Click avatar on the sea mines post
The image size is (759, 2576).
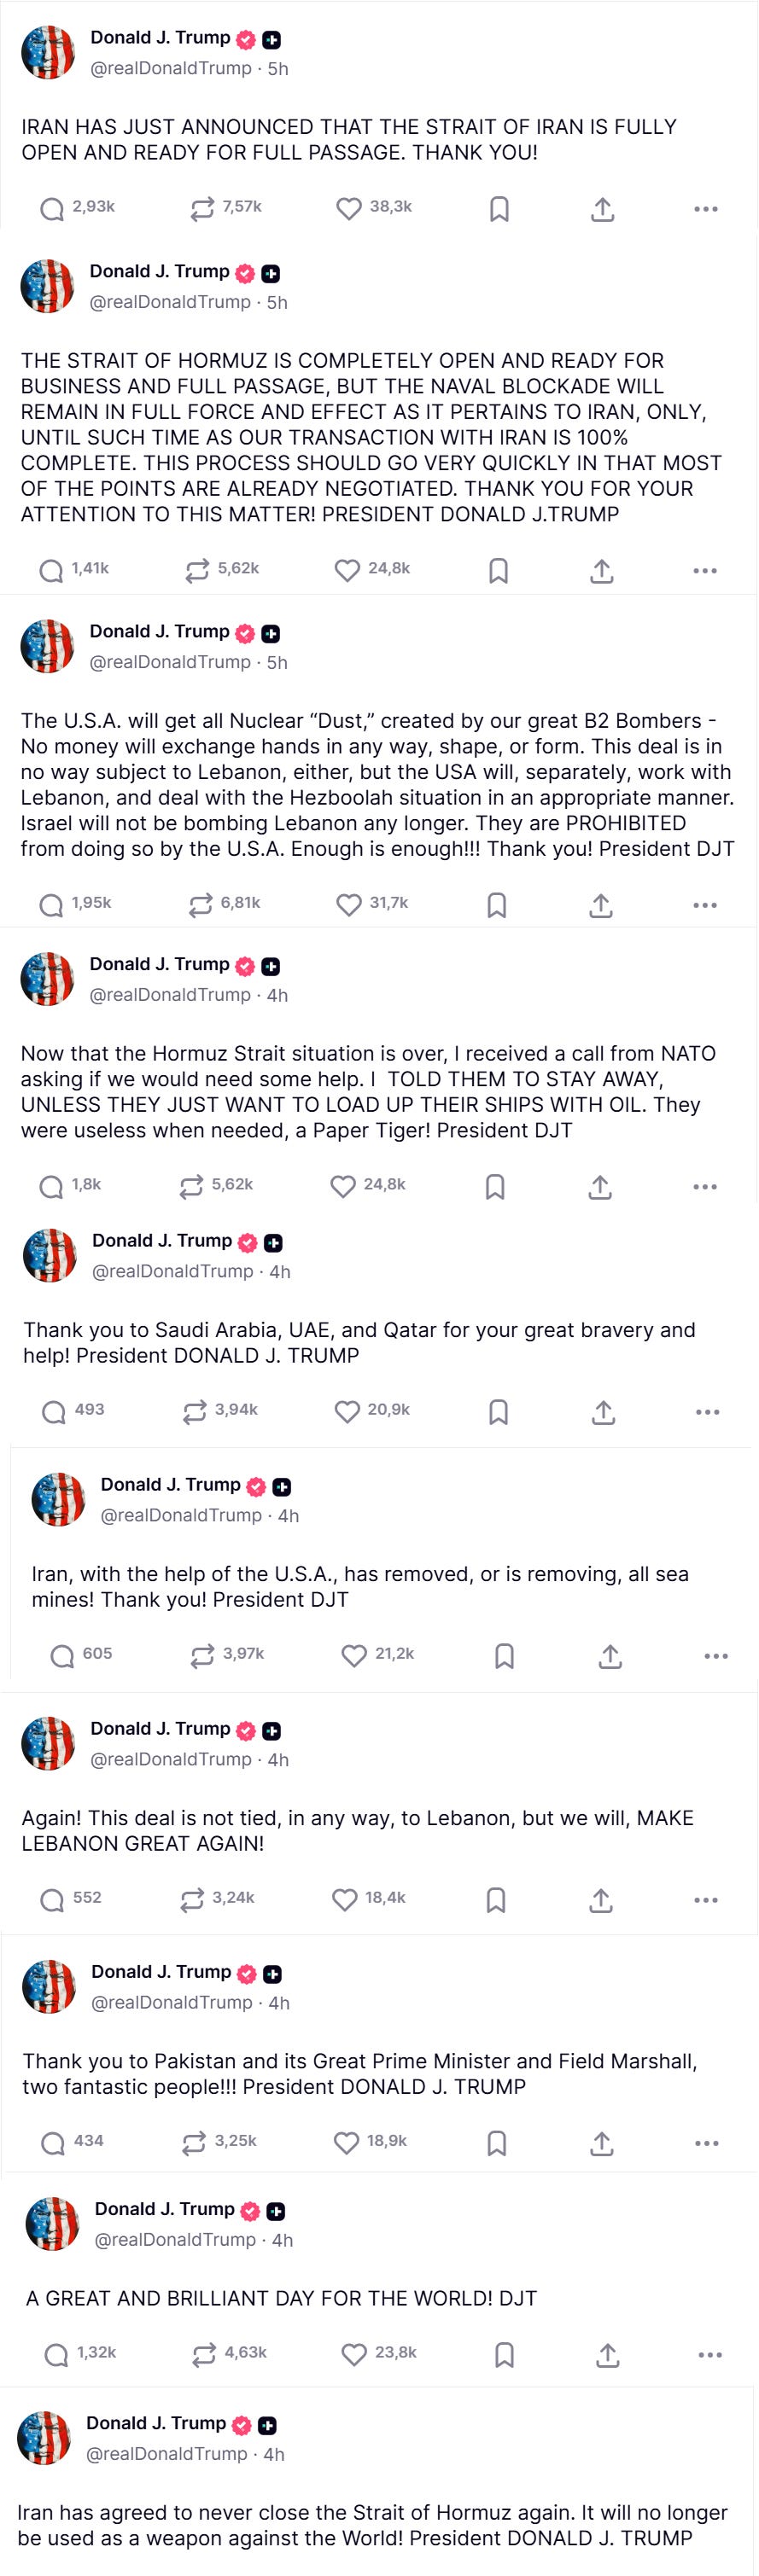[x=59, y=1499]
